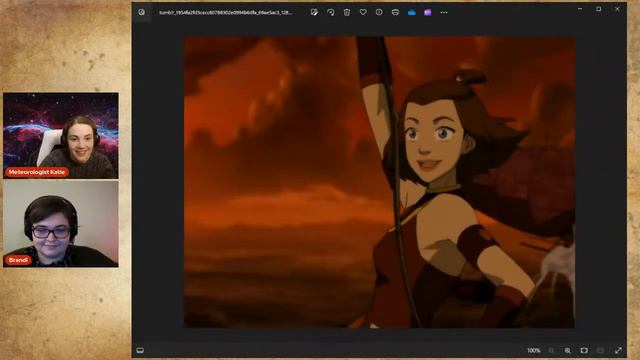Open the three-dot See more menu

click(x=444, y=12)
